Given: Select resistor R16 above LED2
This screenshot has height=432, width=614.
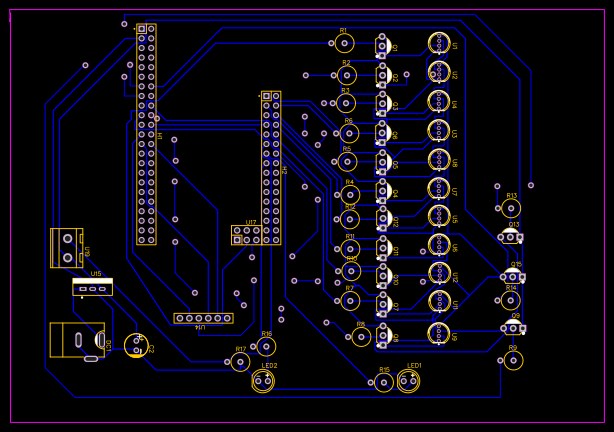Looking at the screenshot, I should [266, 347].
